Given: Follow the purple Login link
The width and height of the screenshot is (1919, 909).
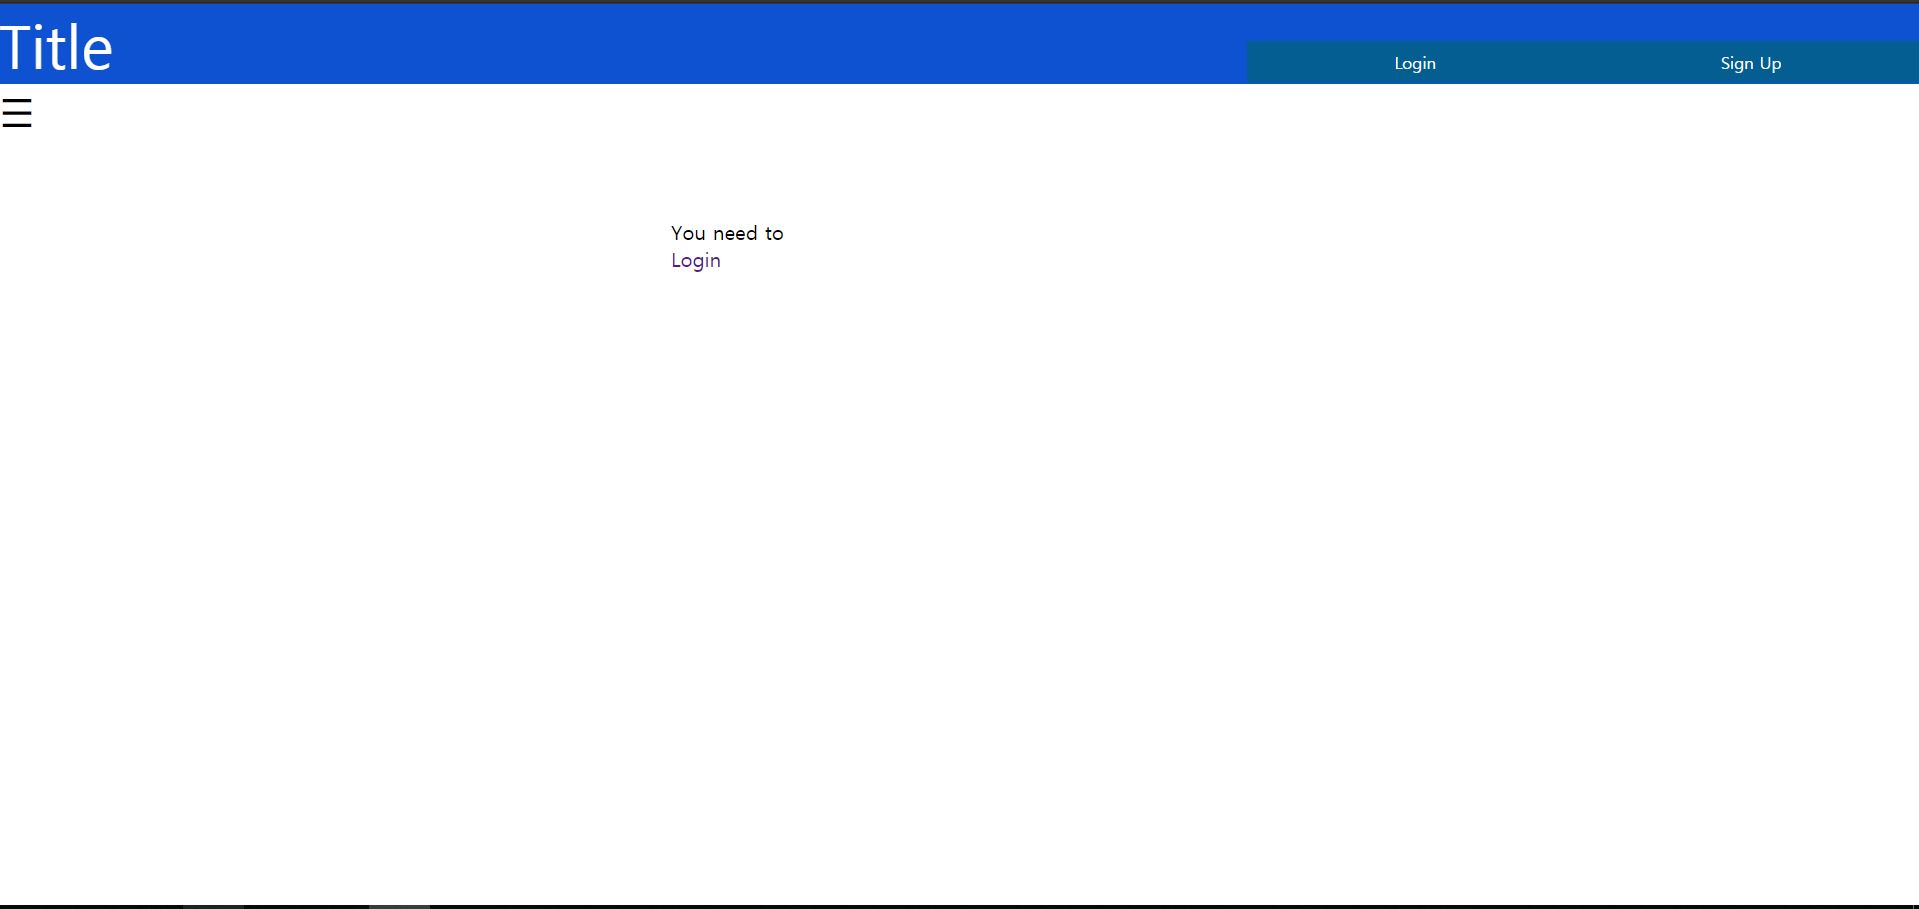Looking at the screenshot, I should tap(695, 261).
